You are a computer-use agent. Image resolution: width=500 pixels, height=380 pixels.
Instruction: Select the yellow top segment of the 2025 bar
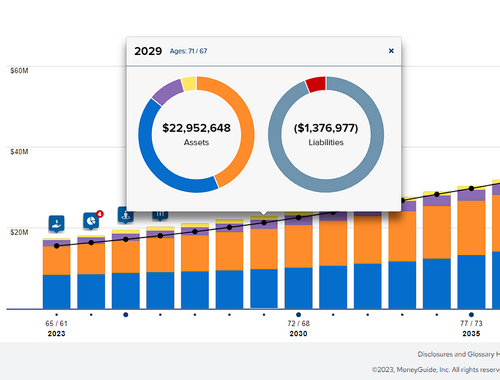click(x=126, y=231)
